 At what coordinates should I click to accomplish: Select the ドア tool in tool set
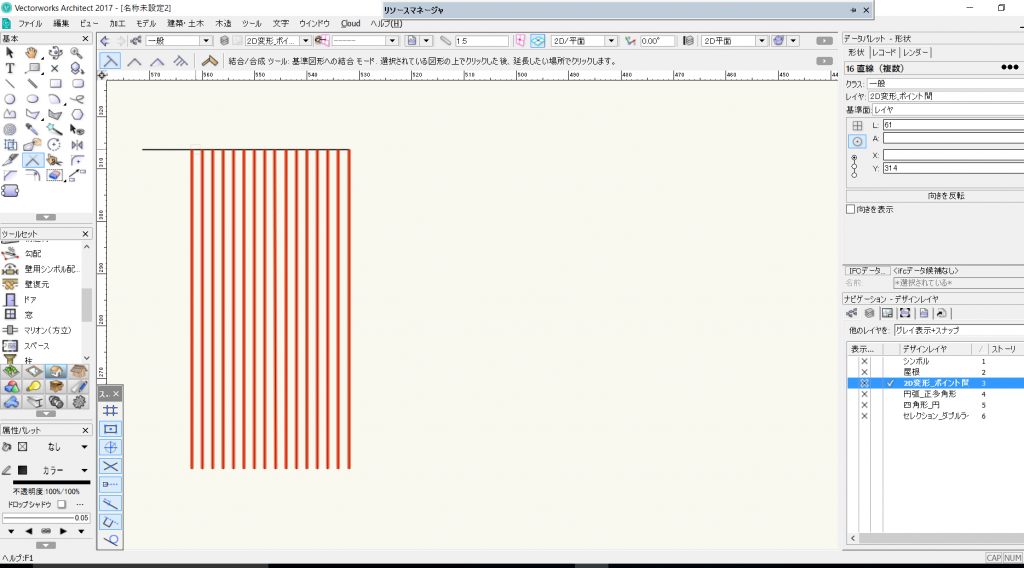tap(30, 300)
